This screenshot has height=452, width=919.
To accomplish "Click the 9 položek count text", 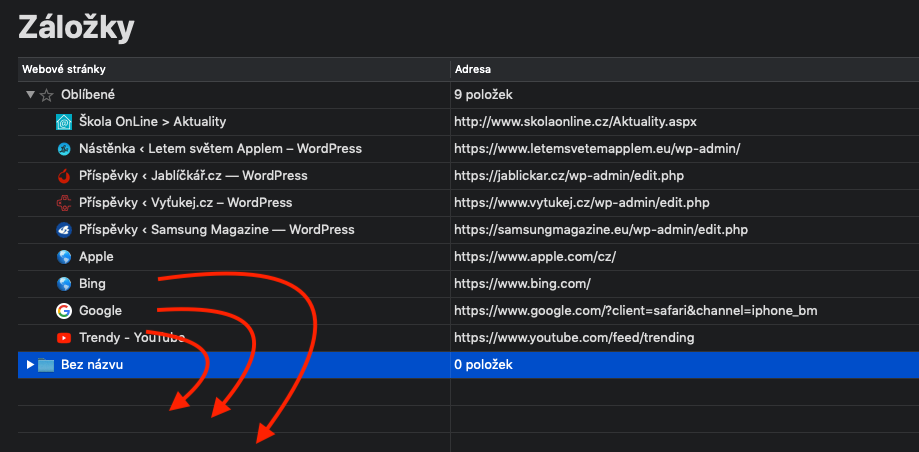I will click(x=484, y=95).
